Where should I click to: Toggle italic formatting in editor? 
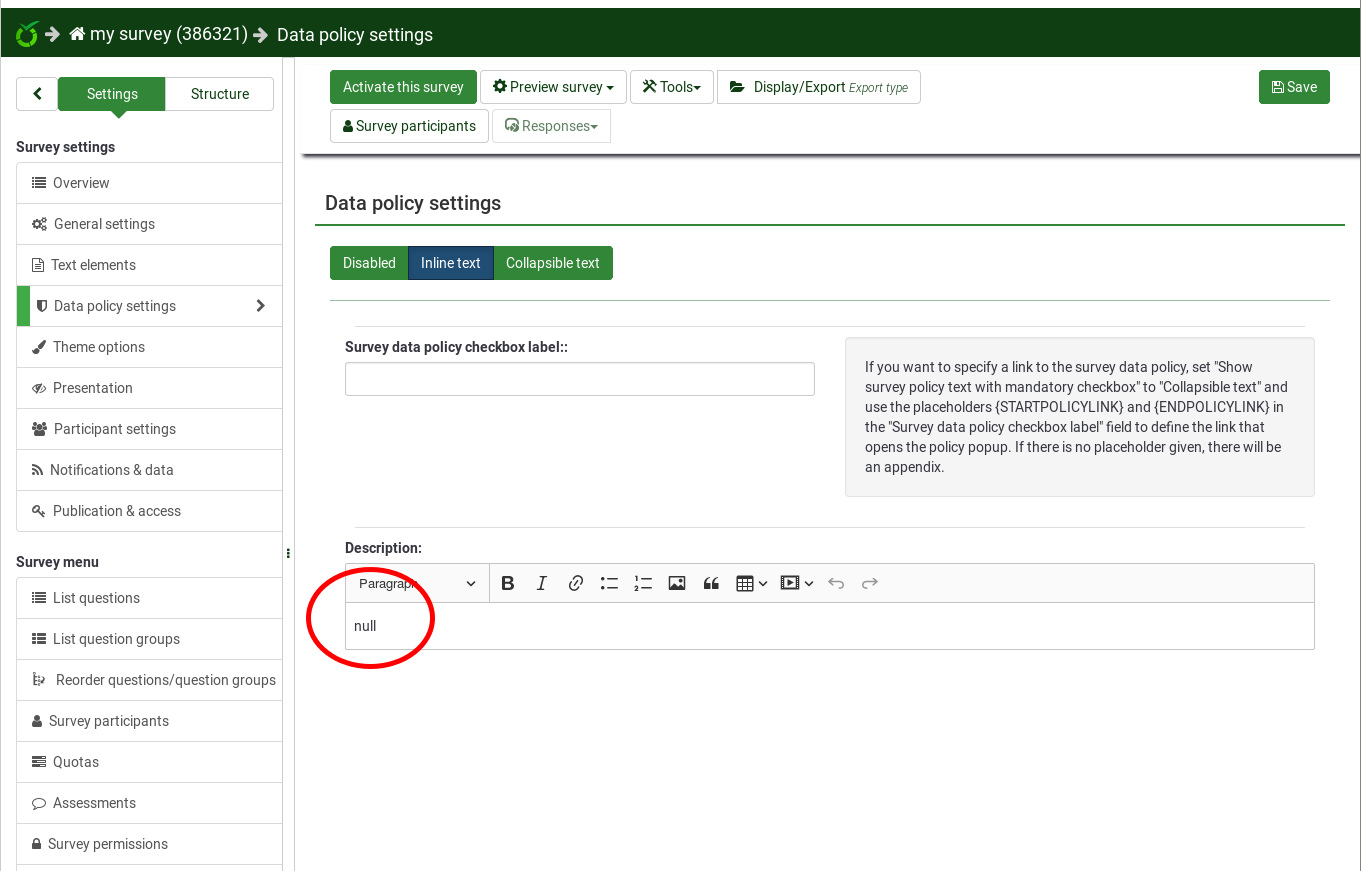(541, 583)
